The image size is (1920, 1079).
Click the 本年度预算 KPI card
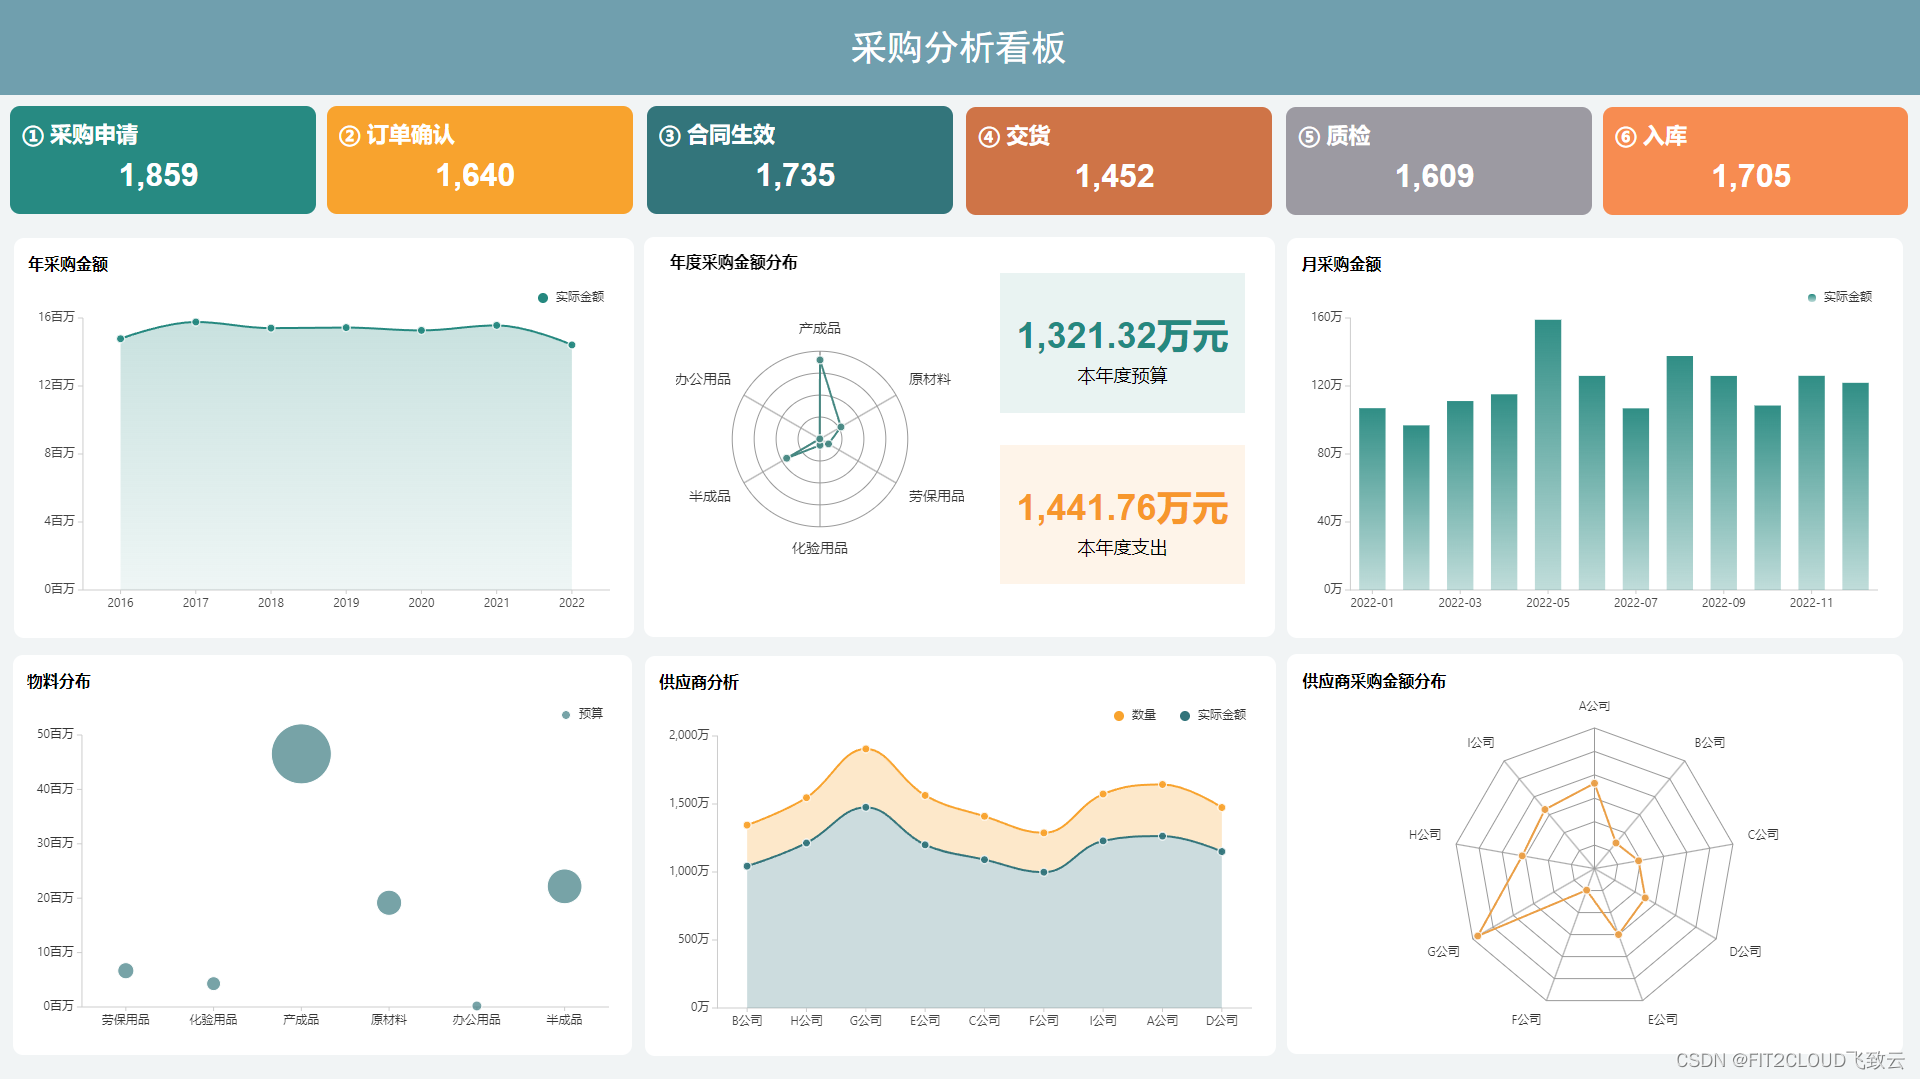(1122, 343)
